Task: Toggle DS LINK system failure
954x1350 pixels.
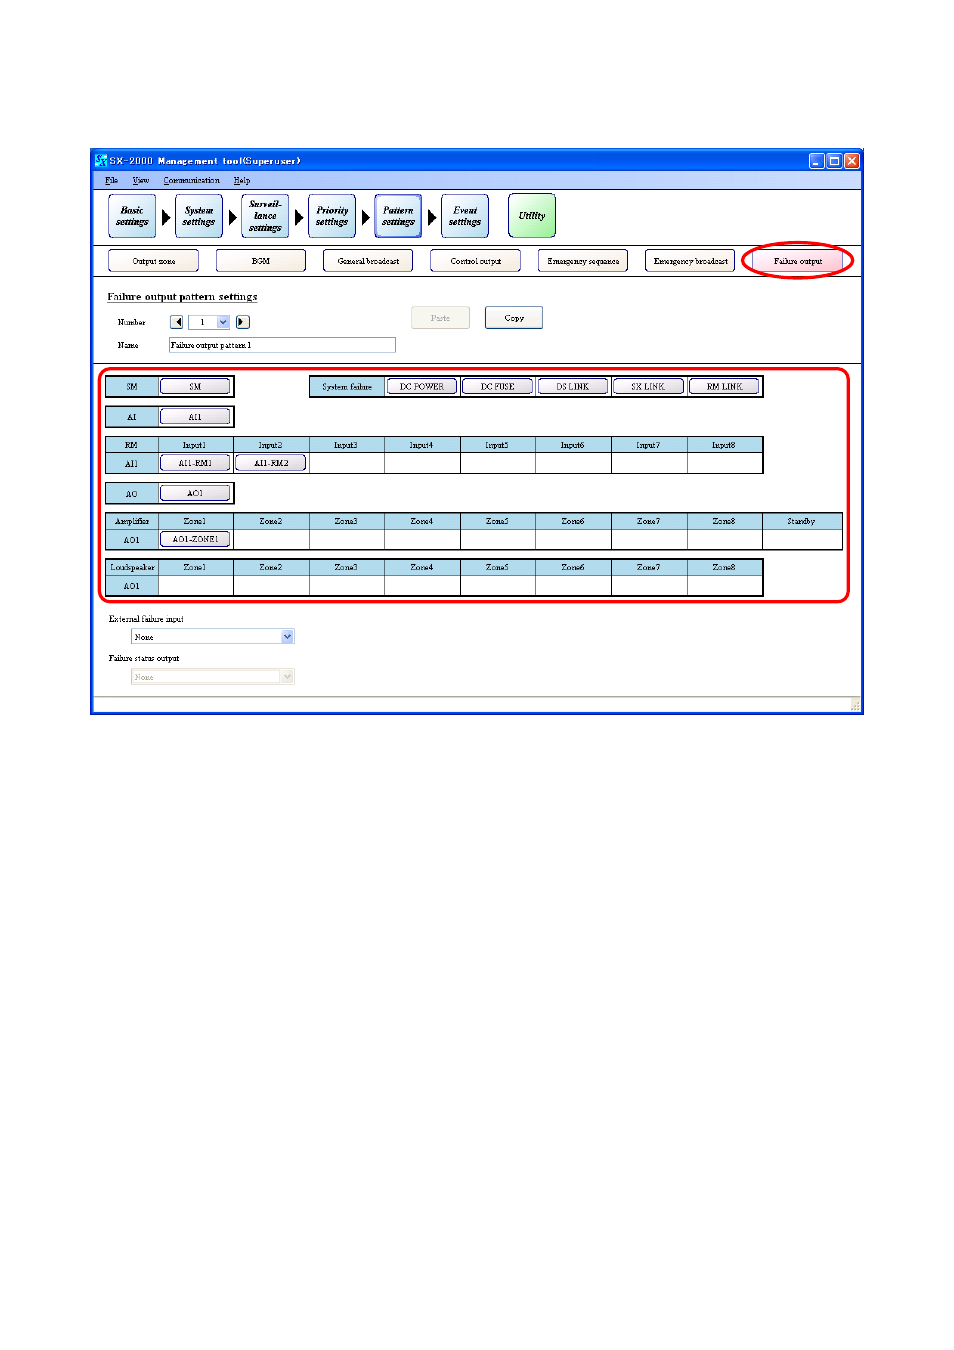Action: point(573,386)
